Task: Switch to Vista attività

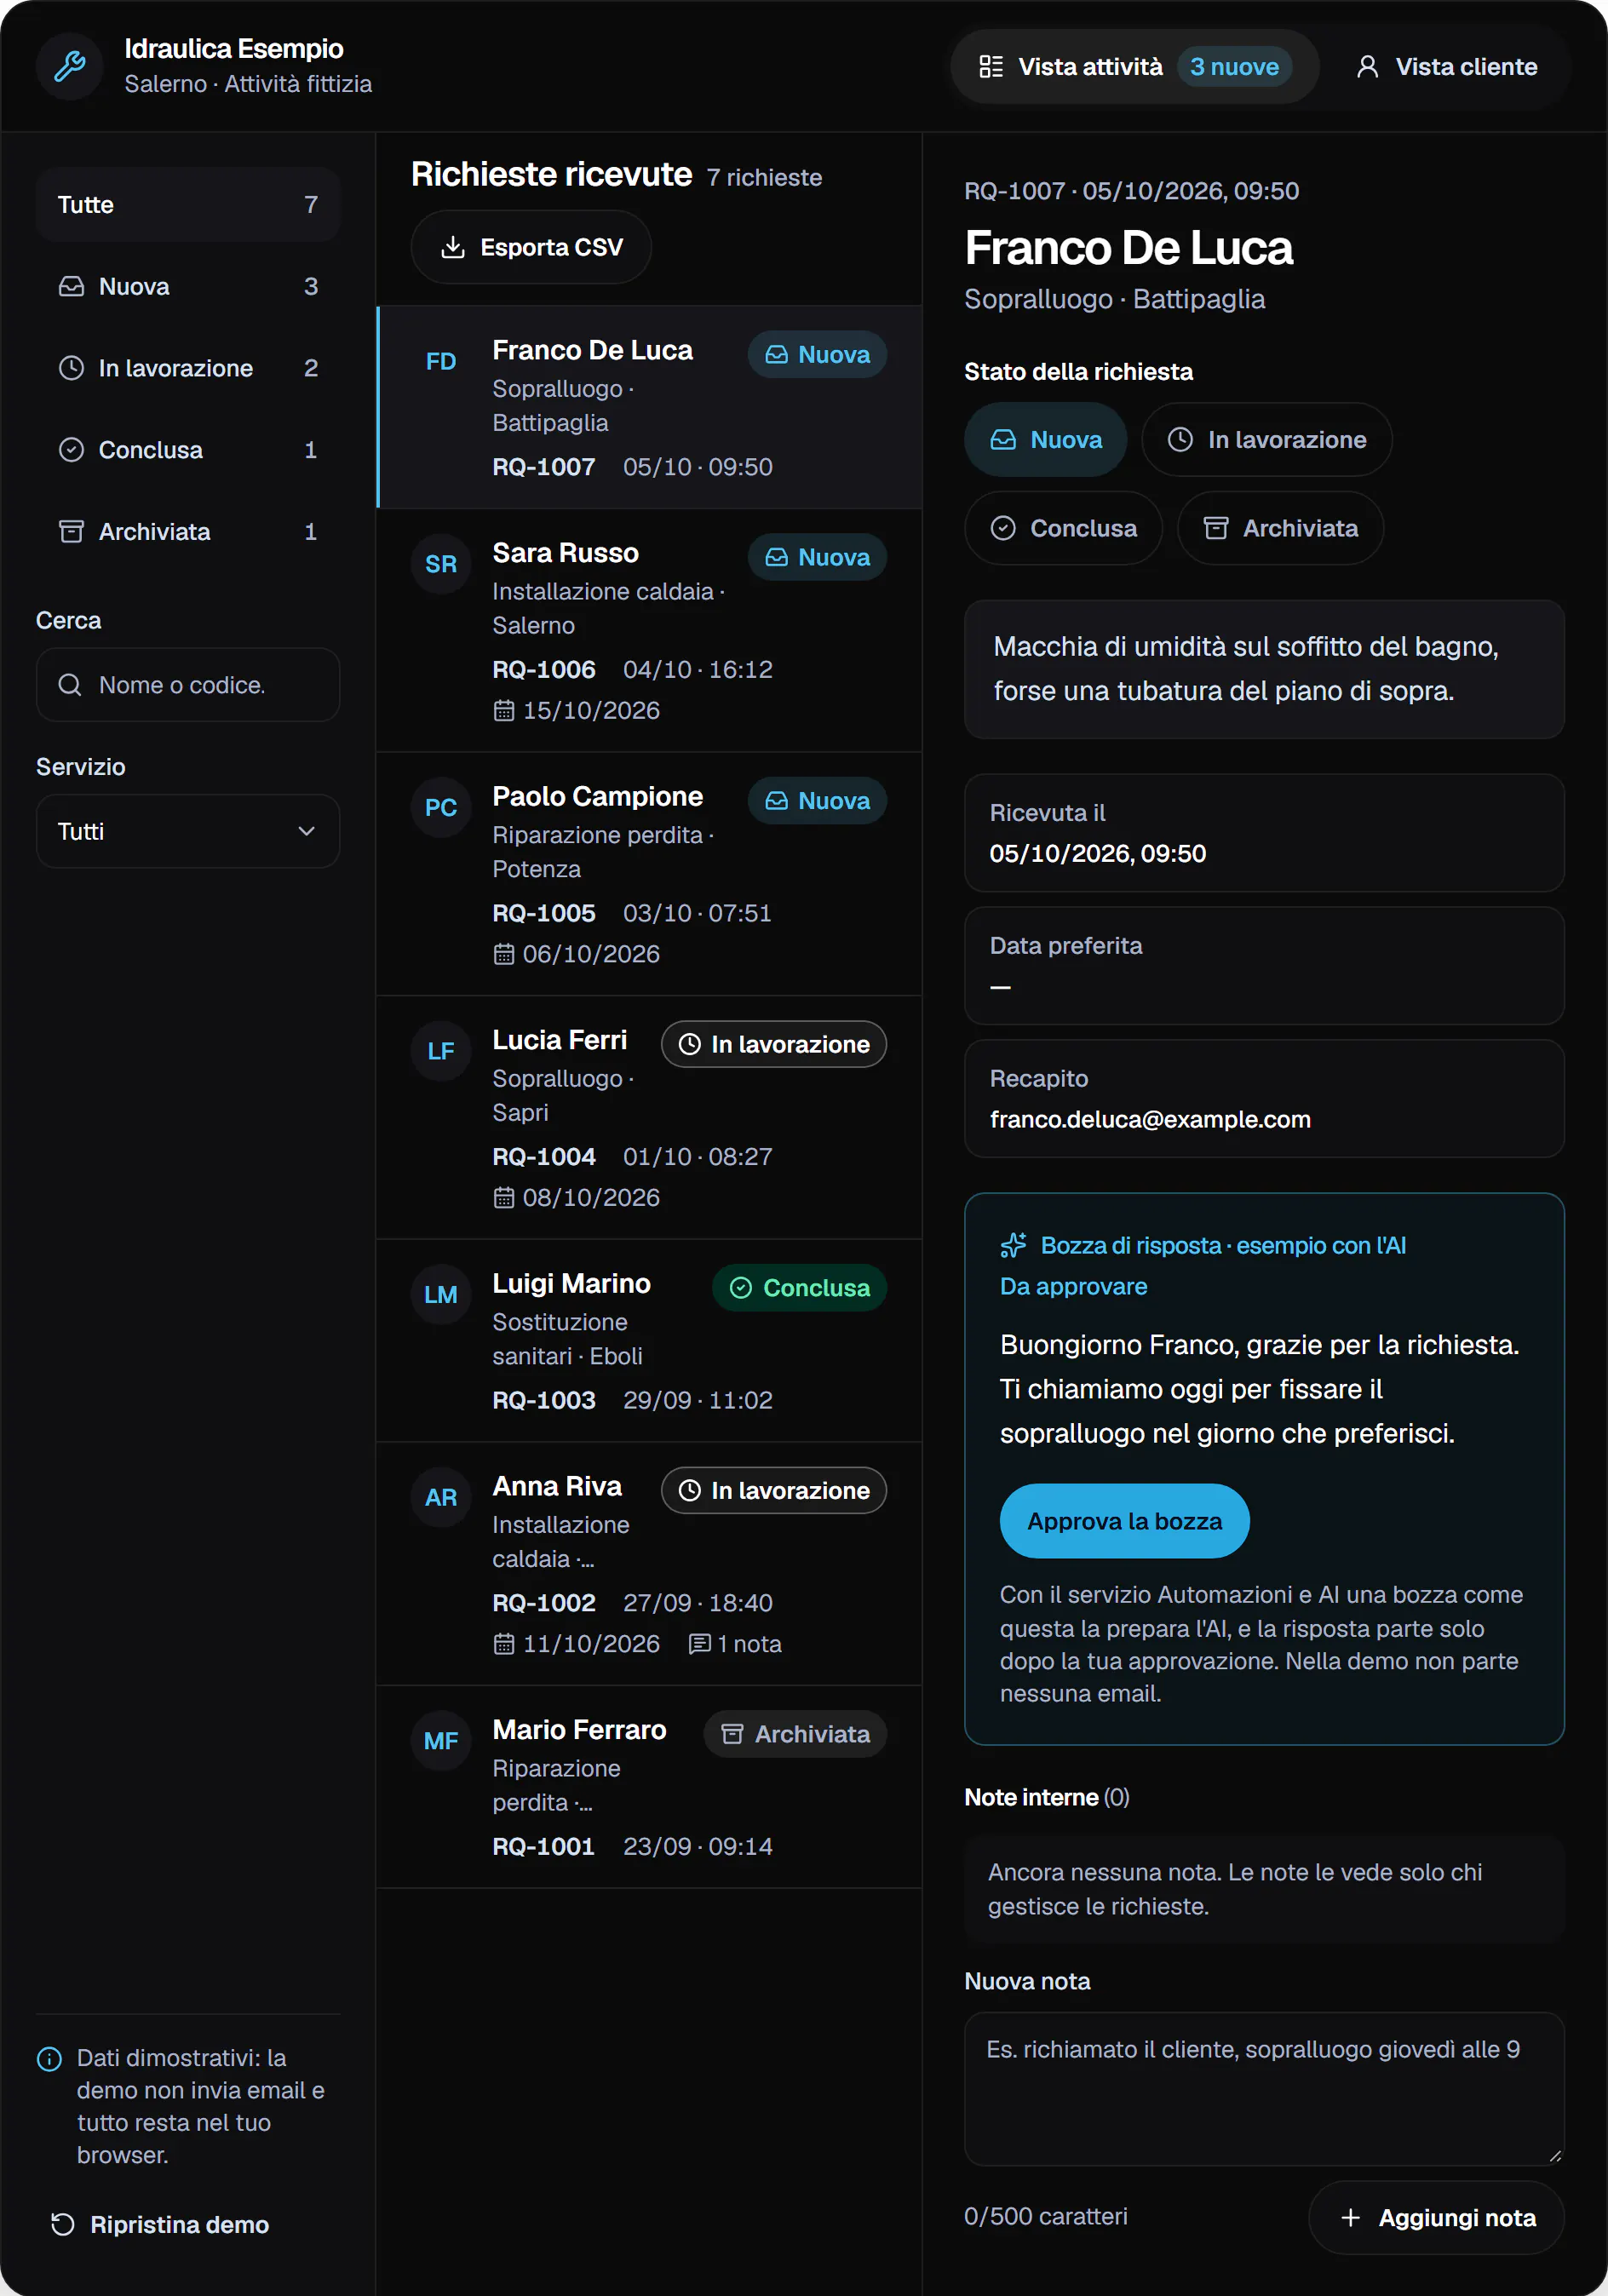Action: [1134, 67]
